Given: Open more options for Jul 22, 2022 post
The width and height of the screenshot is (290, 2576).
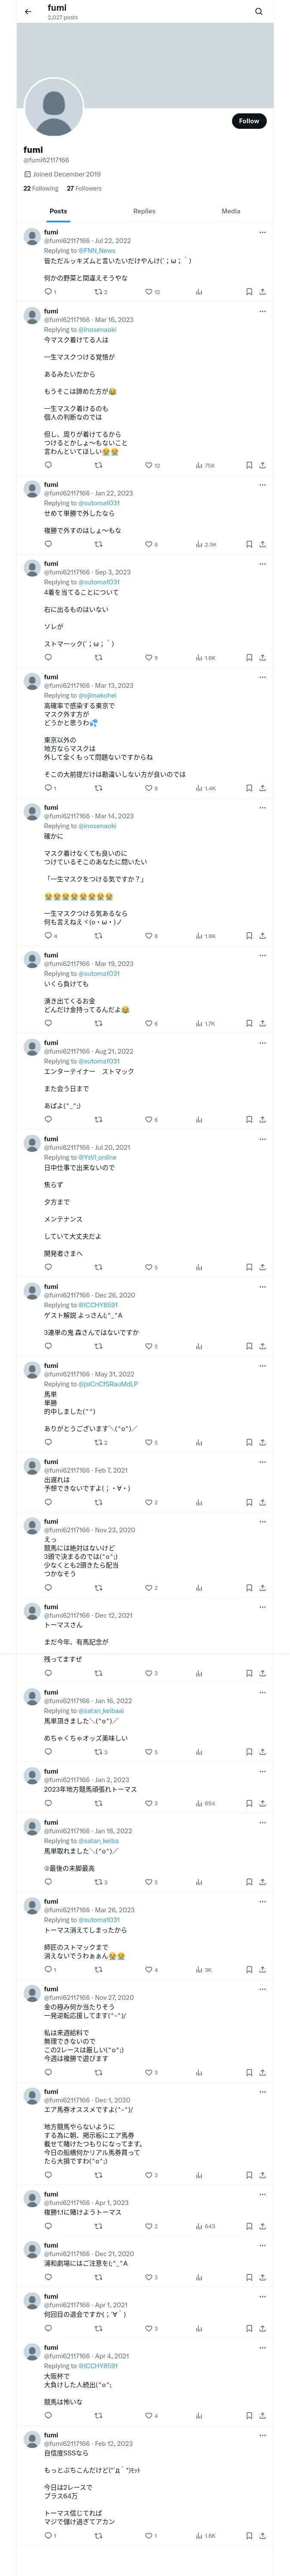Looking at the screenshot, I should click(262, 232).
